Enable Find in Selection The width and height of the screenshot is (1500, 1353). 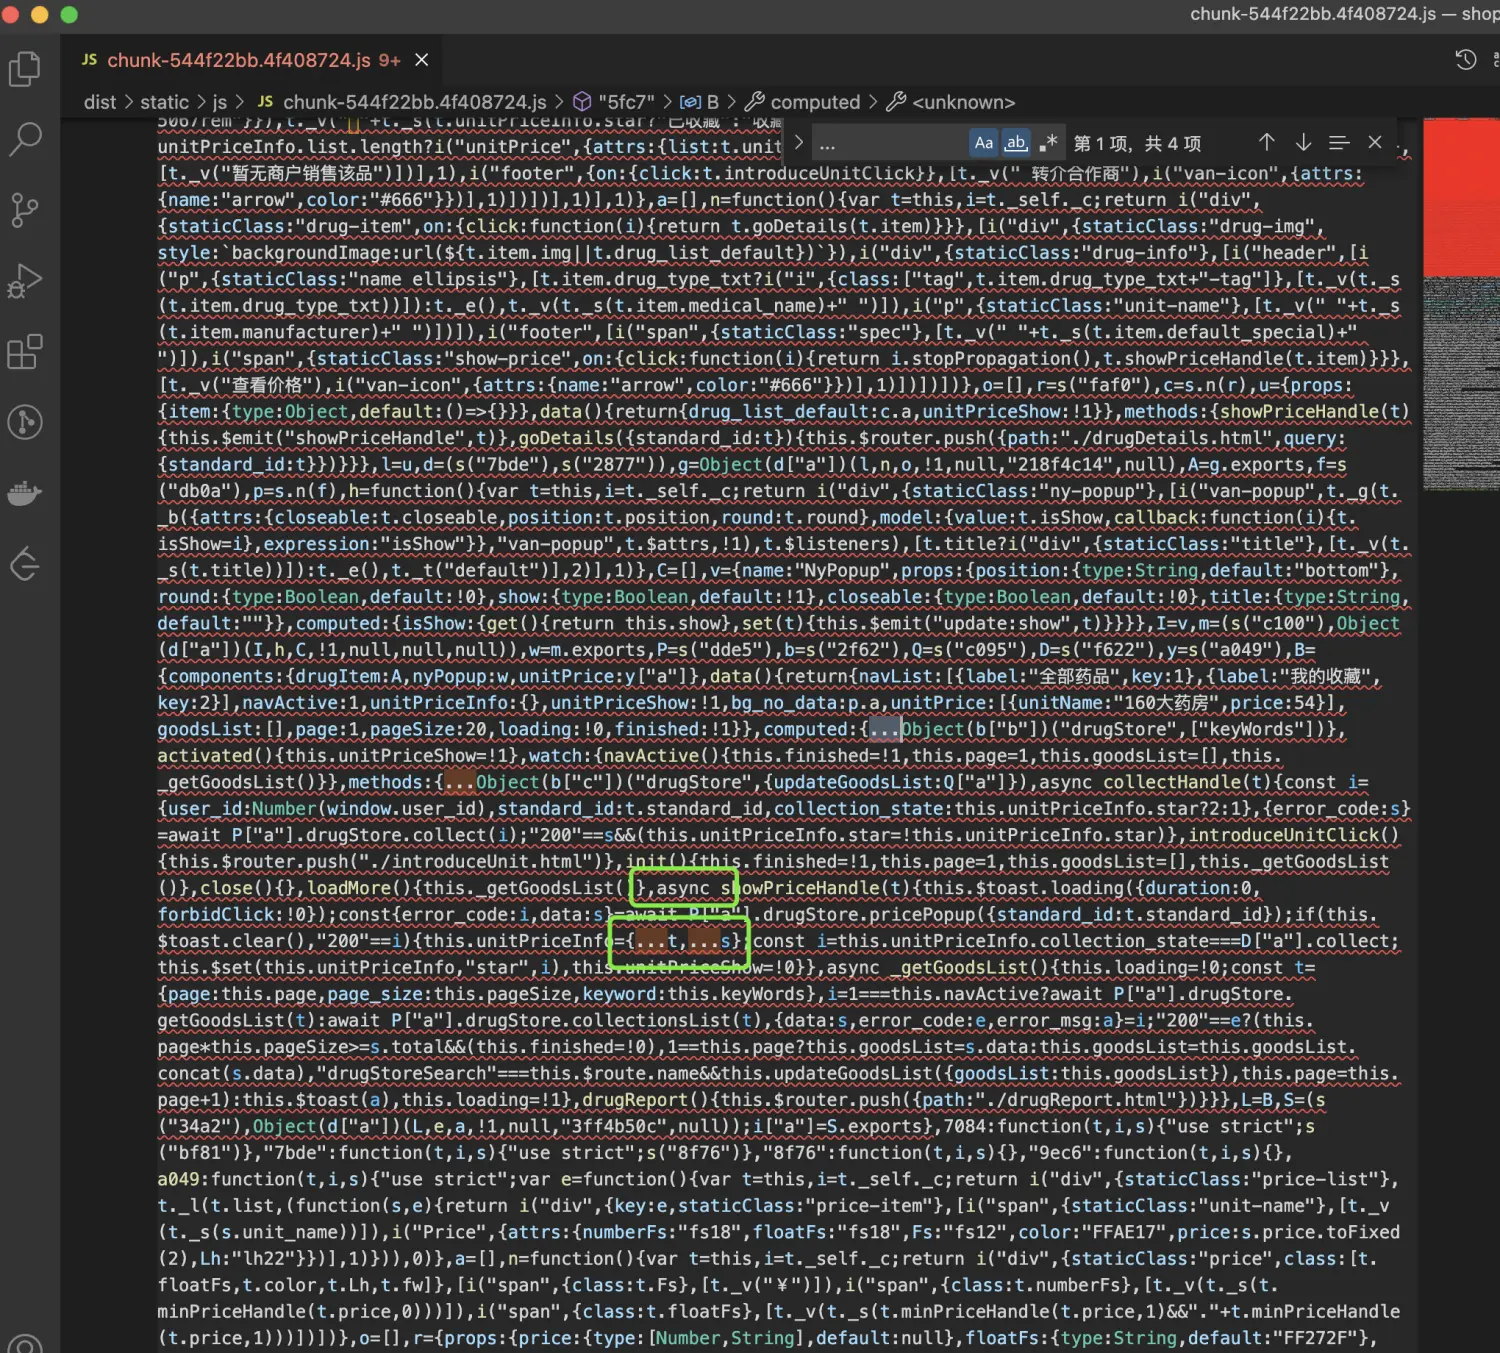click(1339, 143)
